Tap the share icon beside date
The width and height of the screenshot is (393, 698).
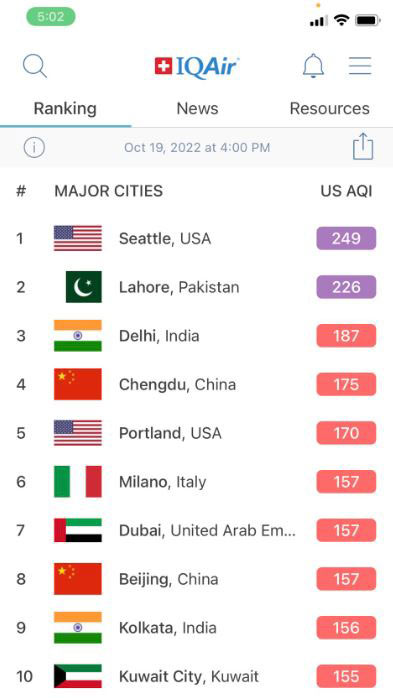(363, 146)
